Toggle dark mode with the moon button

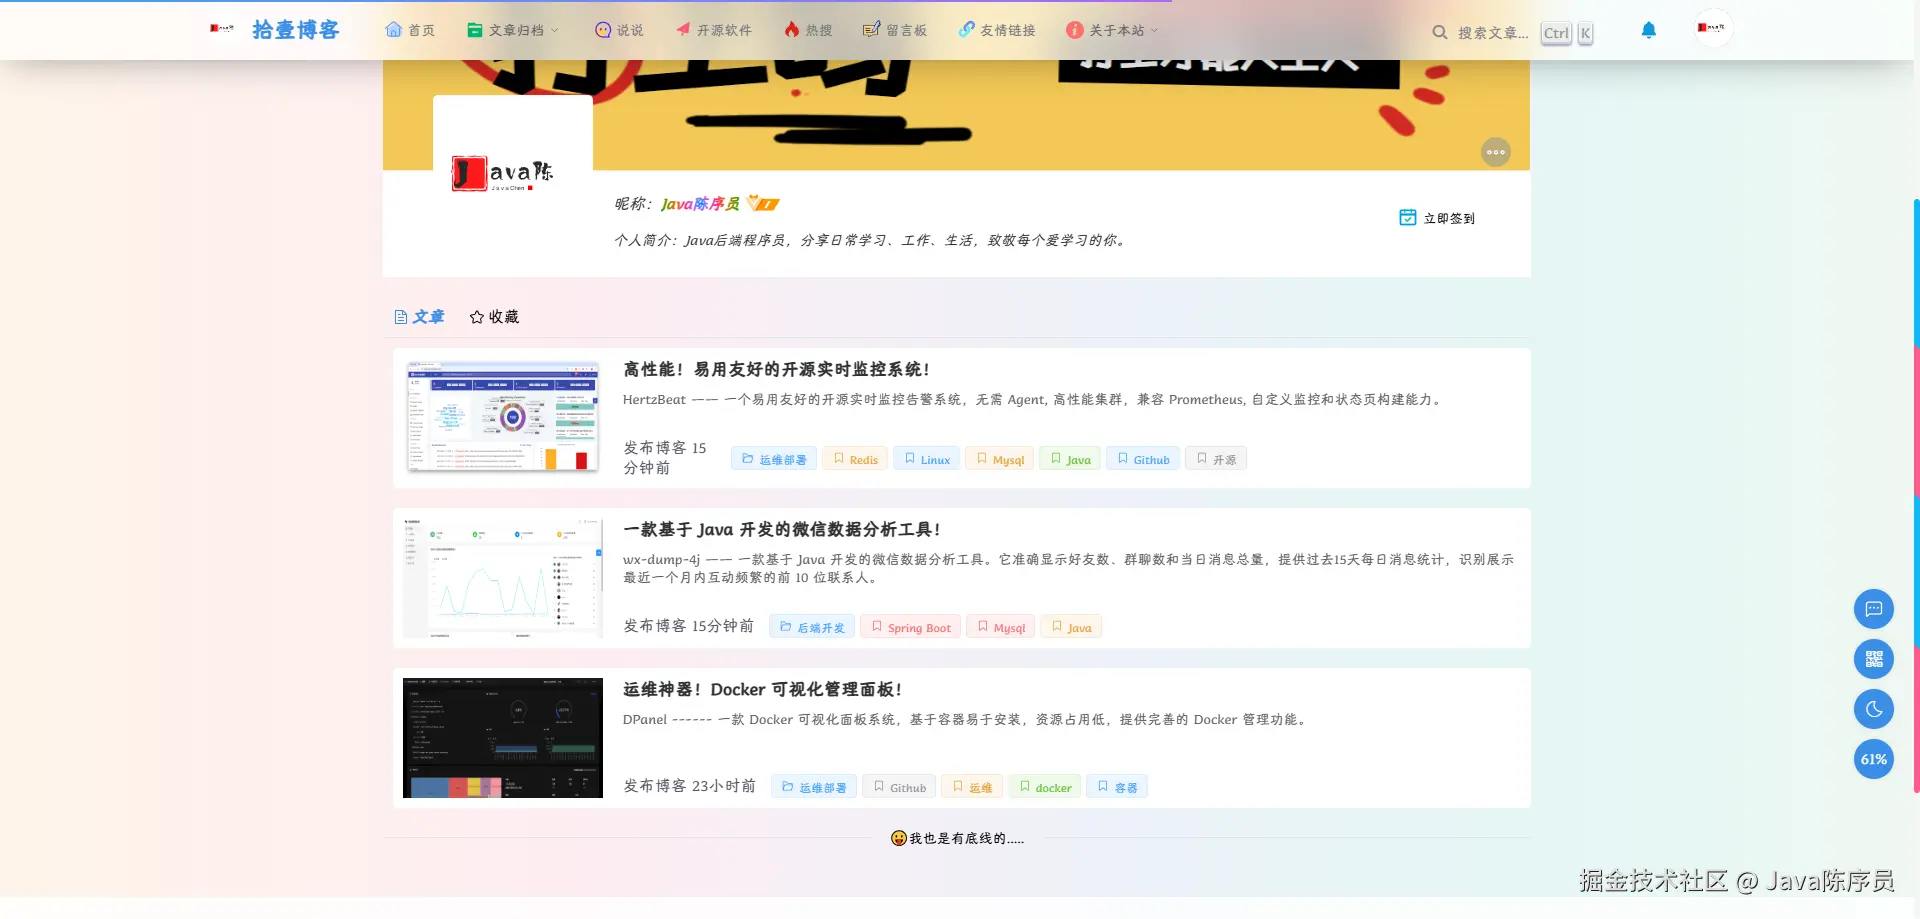pyautogui.click(x=1874, y=709)
